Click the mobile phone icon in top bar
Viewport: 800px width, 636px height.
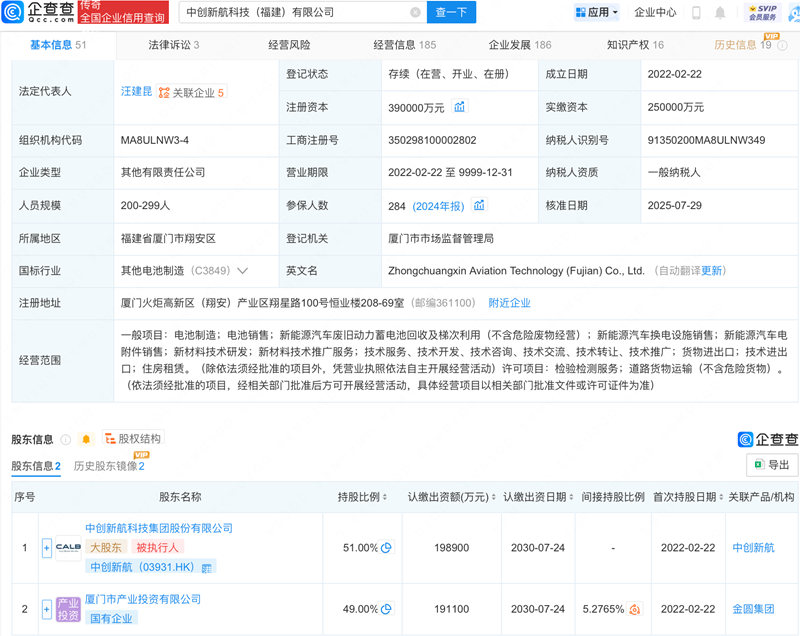pyautogui.click(x=697, y=13)
